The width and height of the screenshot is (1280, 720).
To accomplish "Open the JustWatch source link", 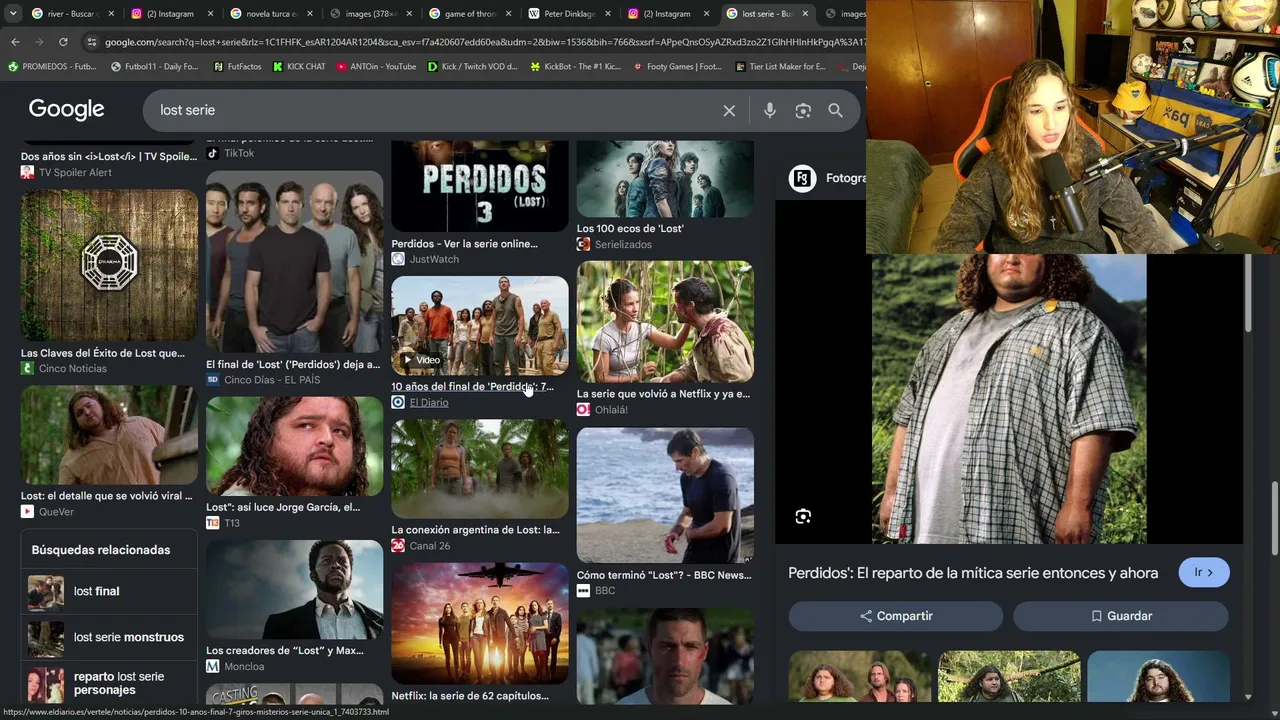I will pyautogui.click(x=425, y=259).
